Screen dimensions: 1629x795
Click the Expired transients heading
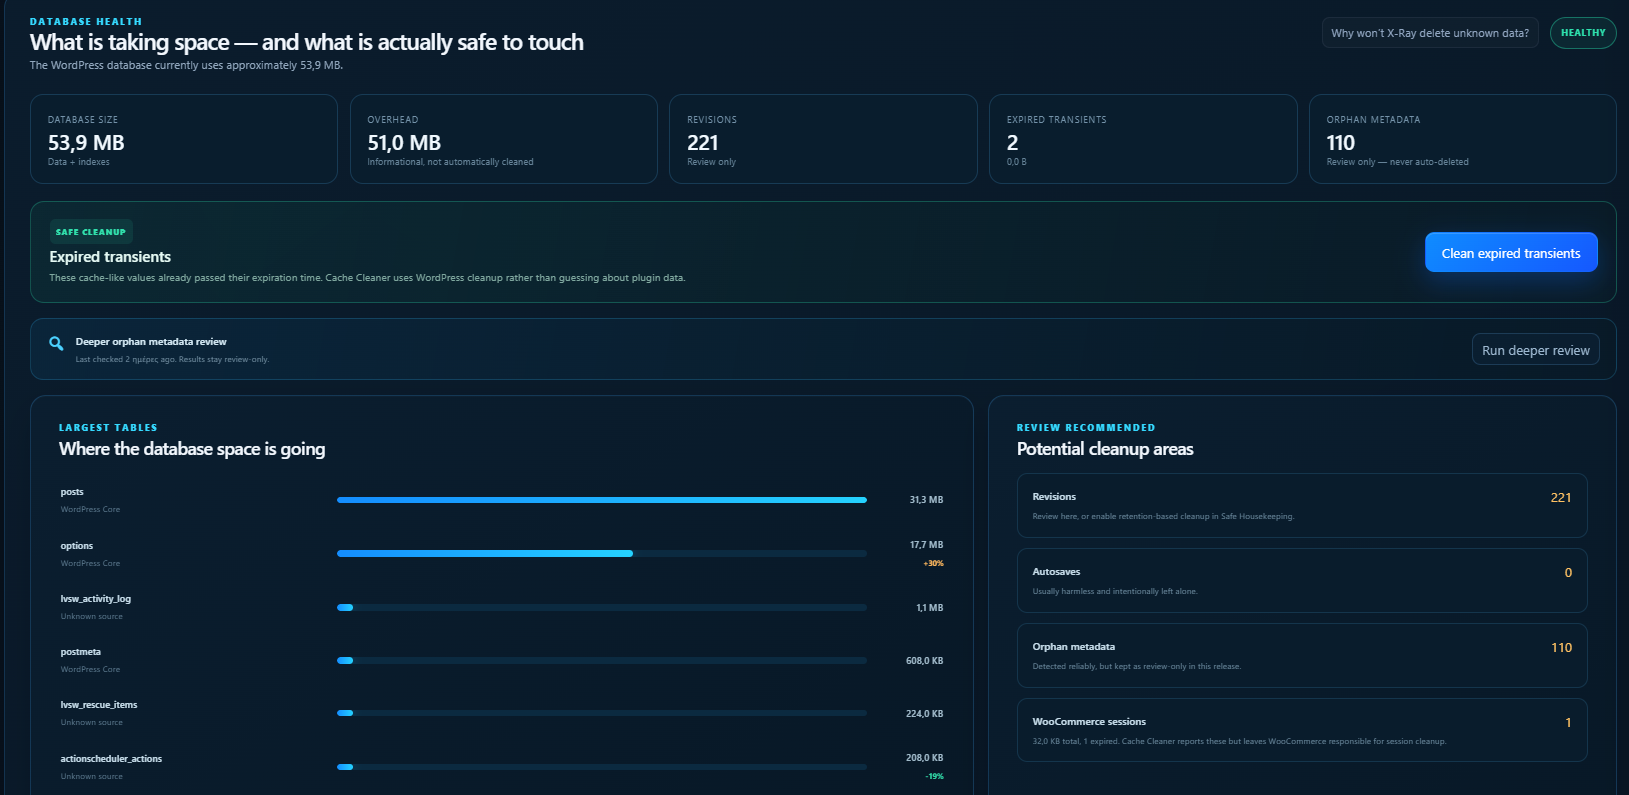coord(110,257)
